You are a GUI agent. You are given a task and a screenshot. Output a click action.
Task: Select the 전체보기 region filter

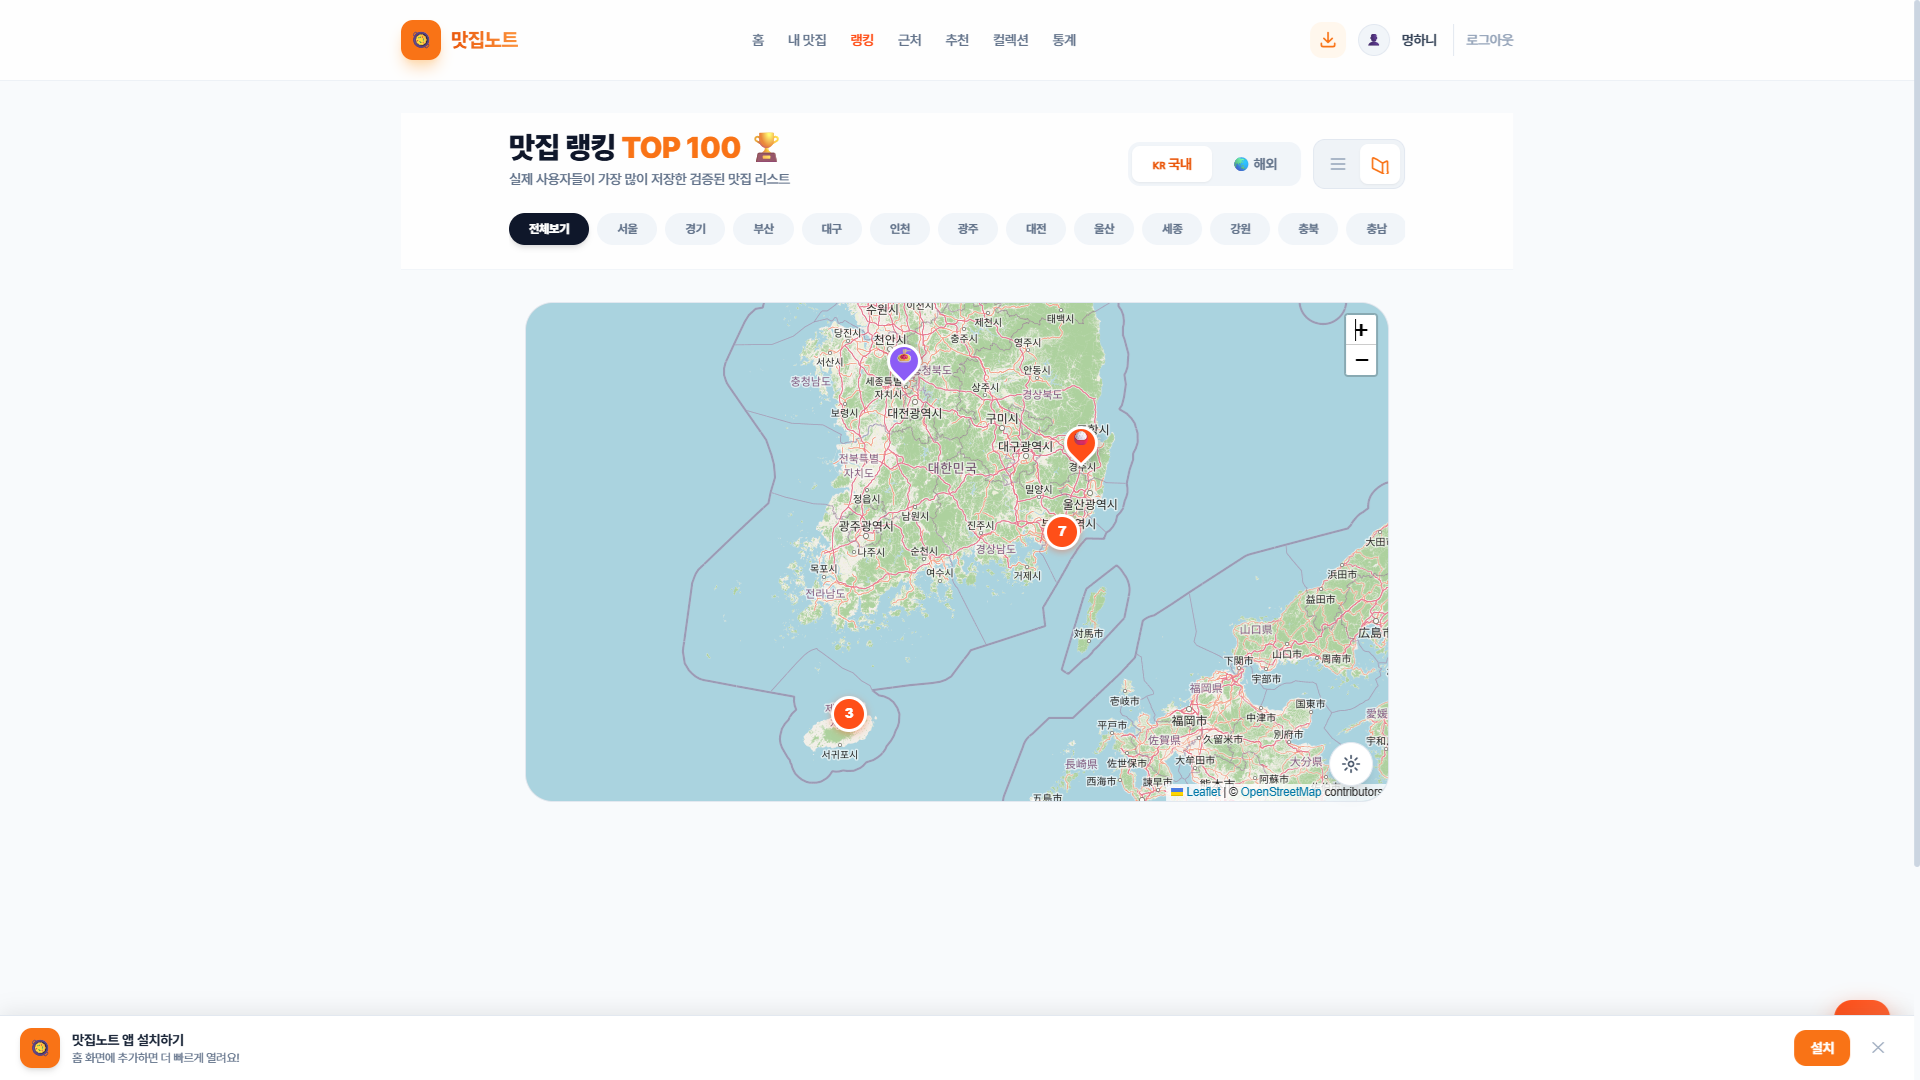(549, 229)
